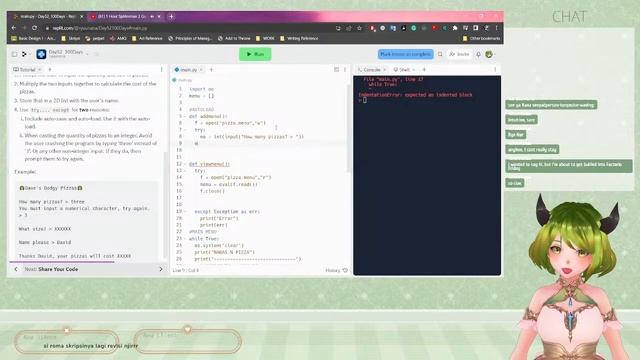640x360 pixels.
Task: Open the Writing Reference bookmark folder
Action: coord(299,38)
